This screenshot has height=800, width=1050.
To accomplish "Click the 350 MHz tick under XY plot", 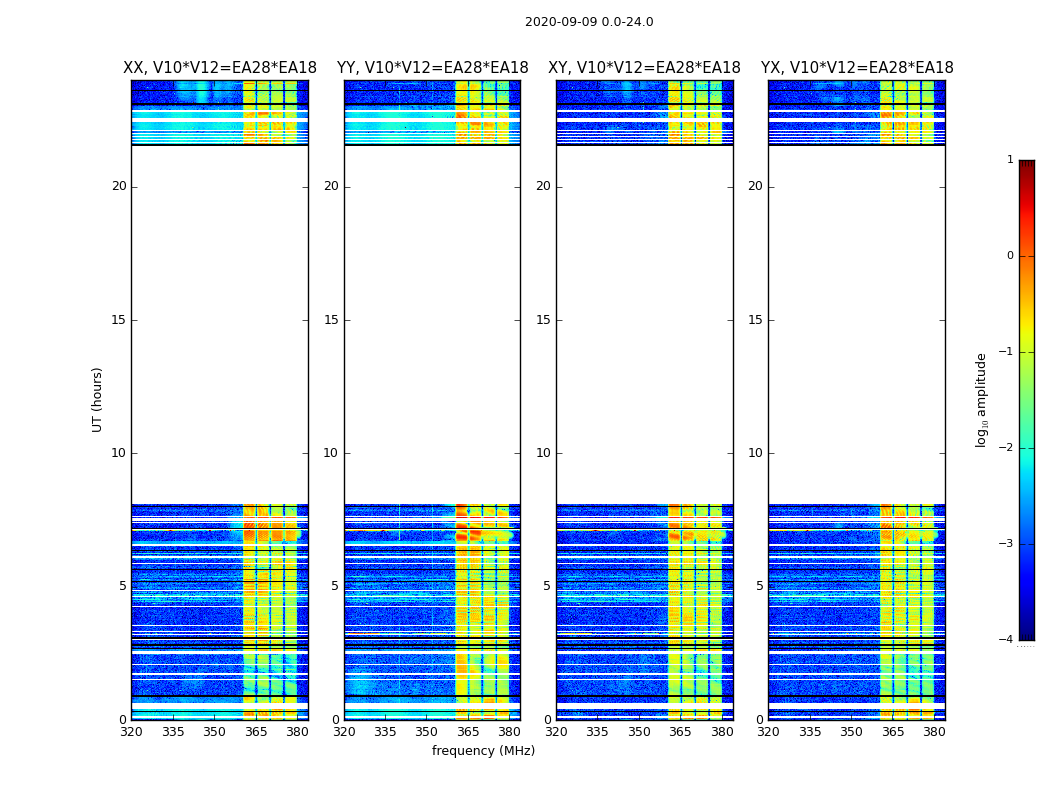I will [639, 732].
